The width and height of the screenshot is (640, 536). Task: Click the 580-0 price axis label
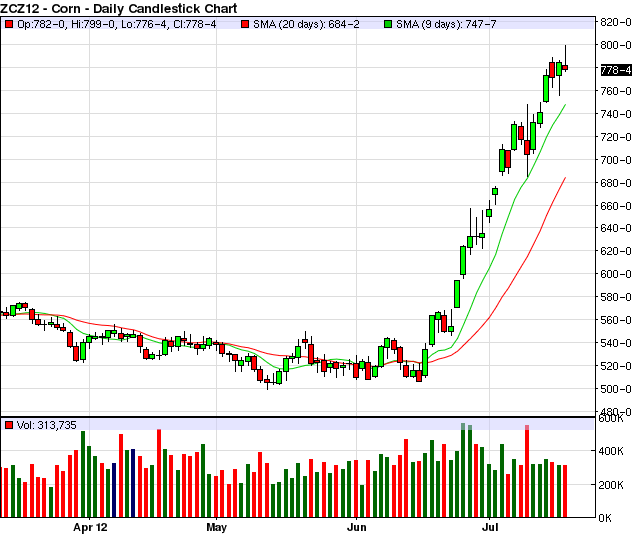point(616,297)
